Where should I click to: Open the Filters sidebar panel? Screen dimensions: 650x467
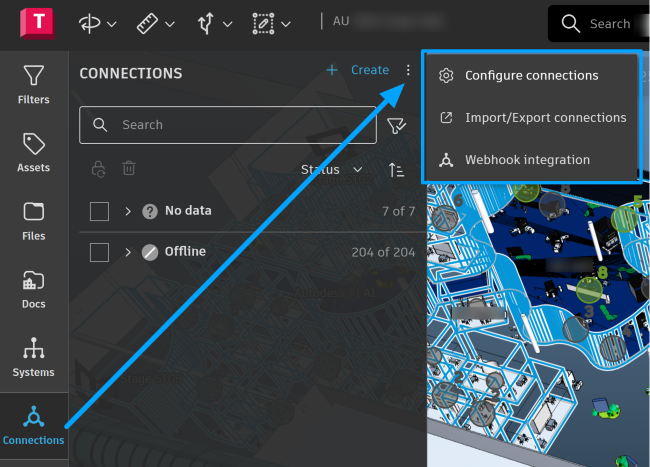tap(34, 85)
